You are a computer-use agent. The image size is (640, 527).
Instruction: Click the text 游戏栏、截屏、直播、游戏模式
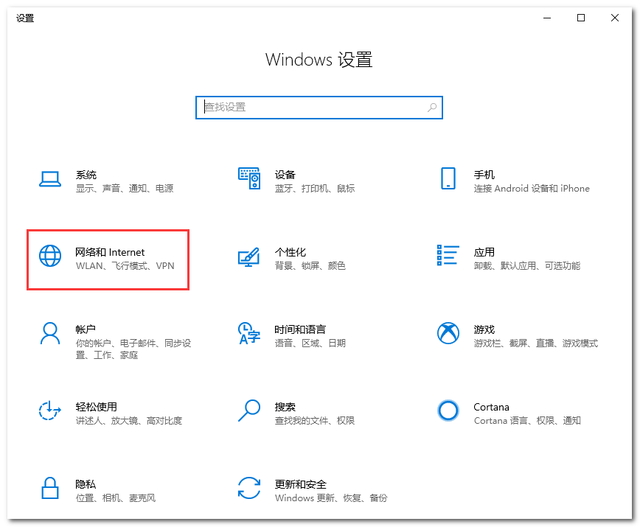(x=536, y=343)
